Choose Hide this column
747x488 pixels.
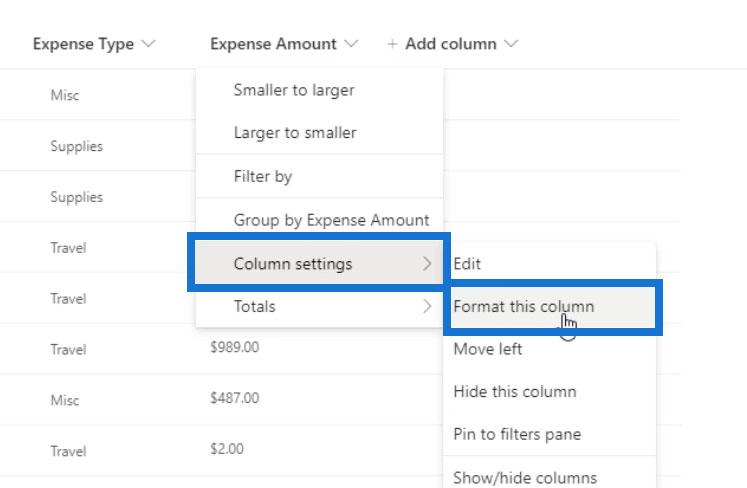(550, 392)
